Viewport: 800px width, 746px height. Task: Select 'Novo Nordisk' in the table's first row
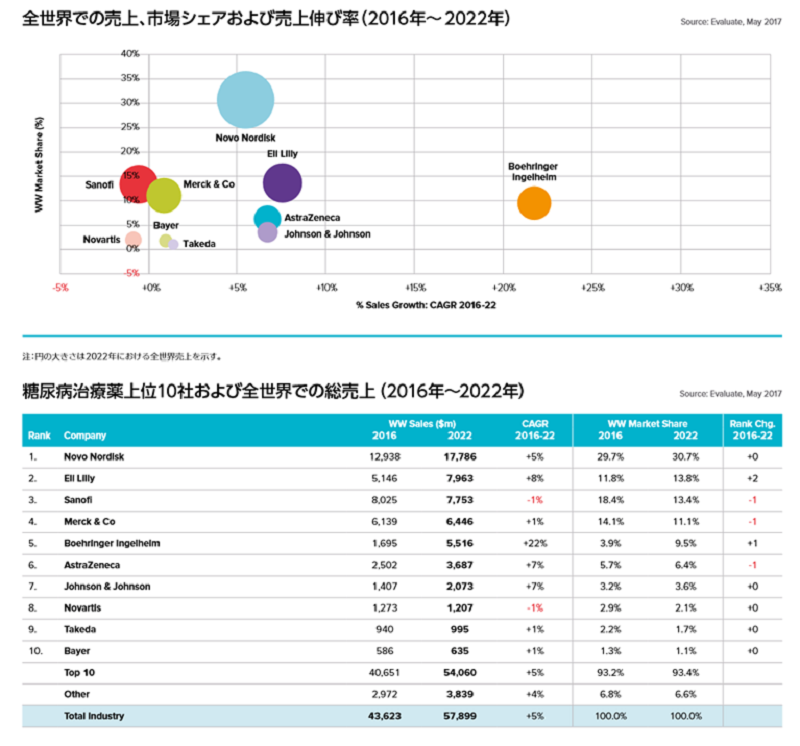click(x=94, y=457)
